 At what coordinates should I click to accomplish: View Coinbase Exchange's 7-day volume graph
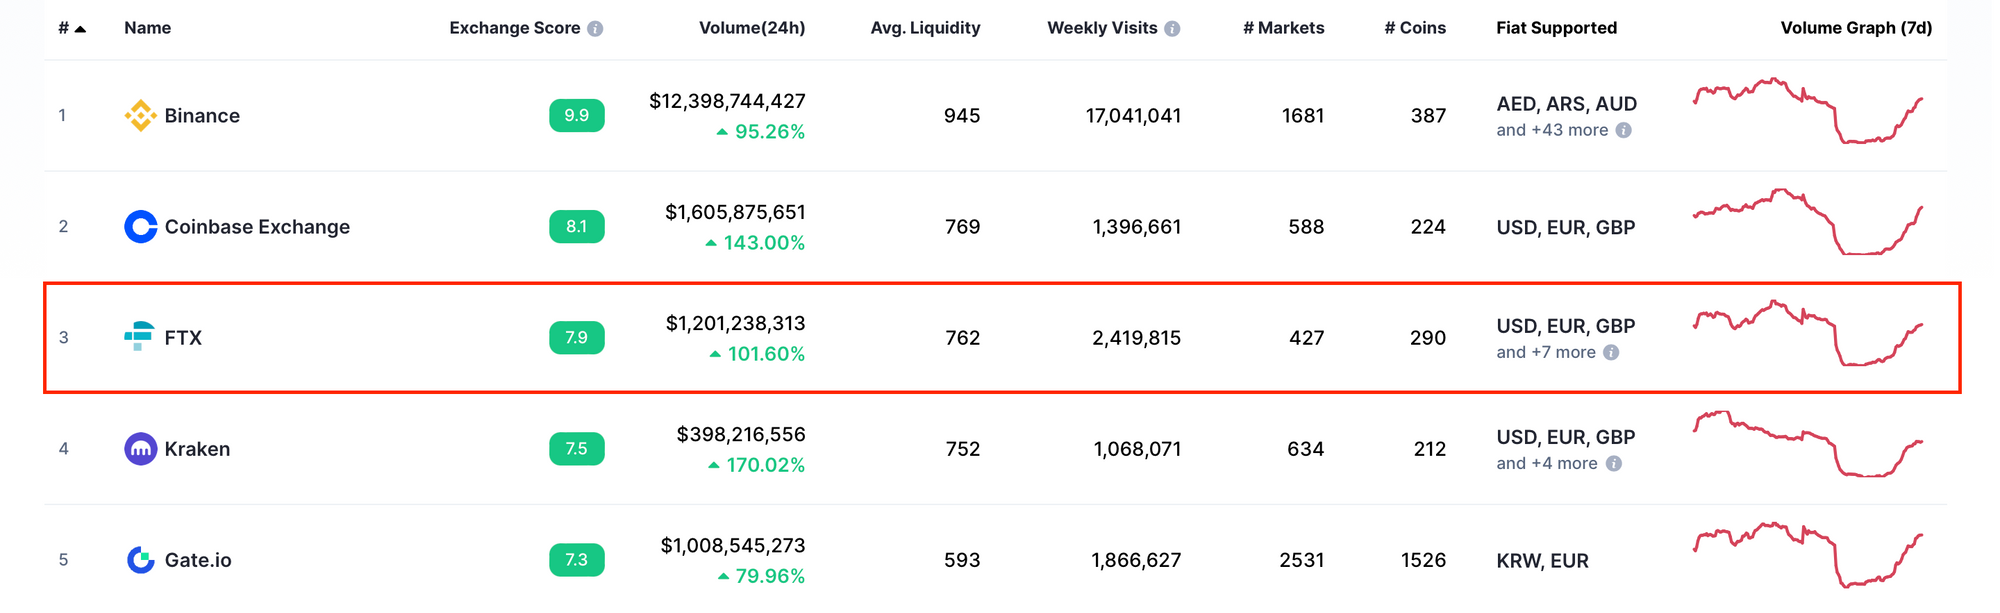[1808, 222]
